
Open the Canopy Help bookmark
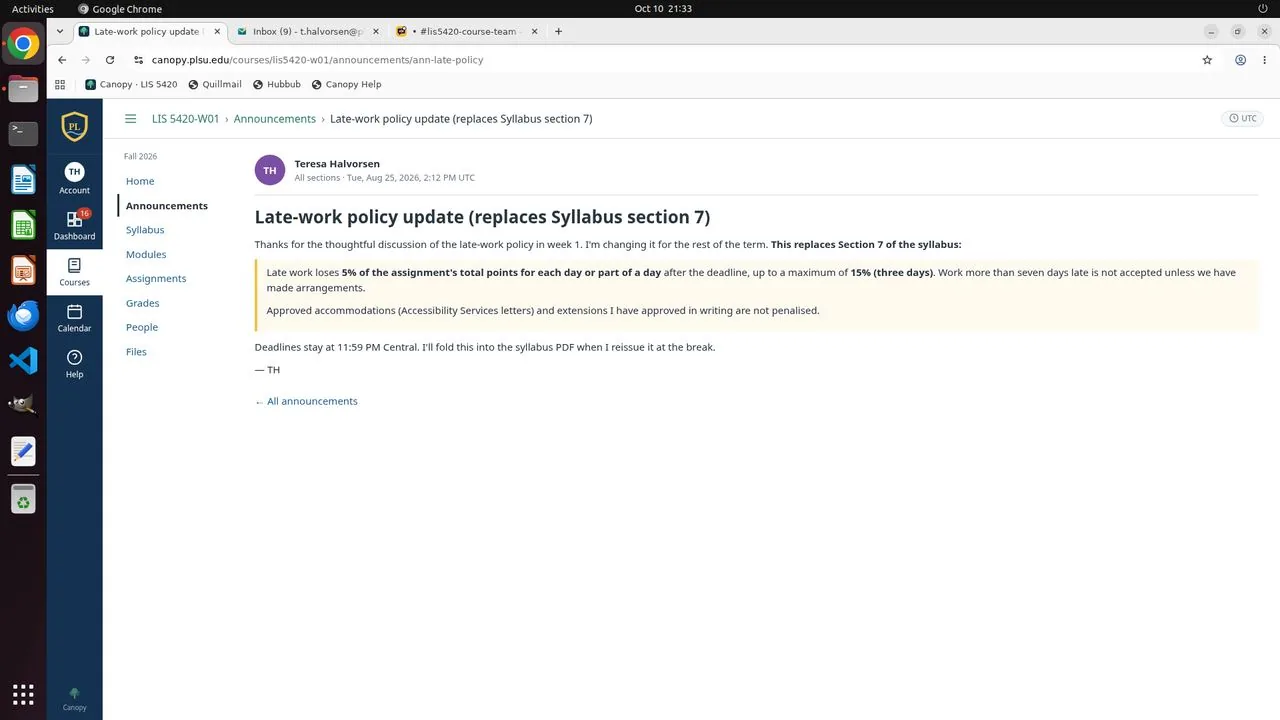346,85
